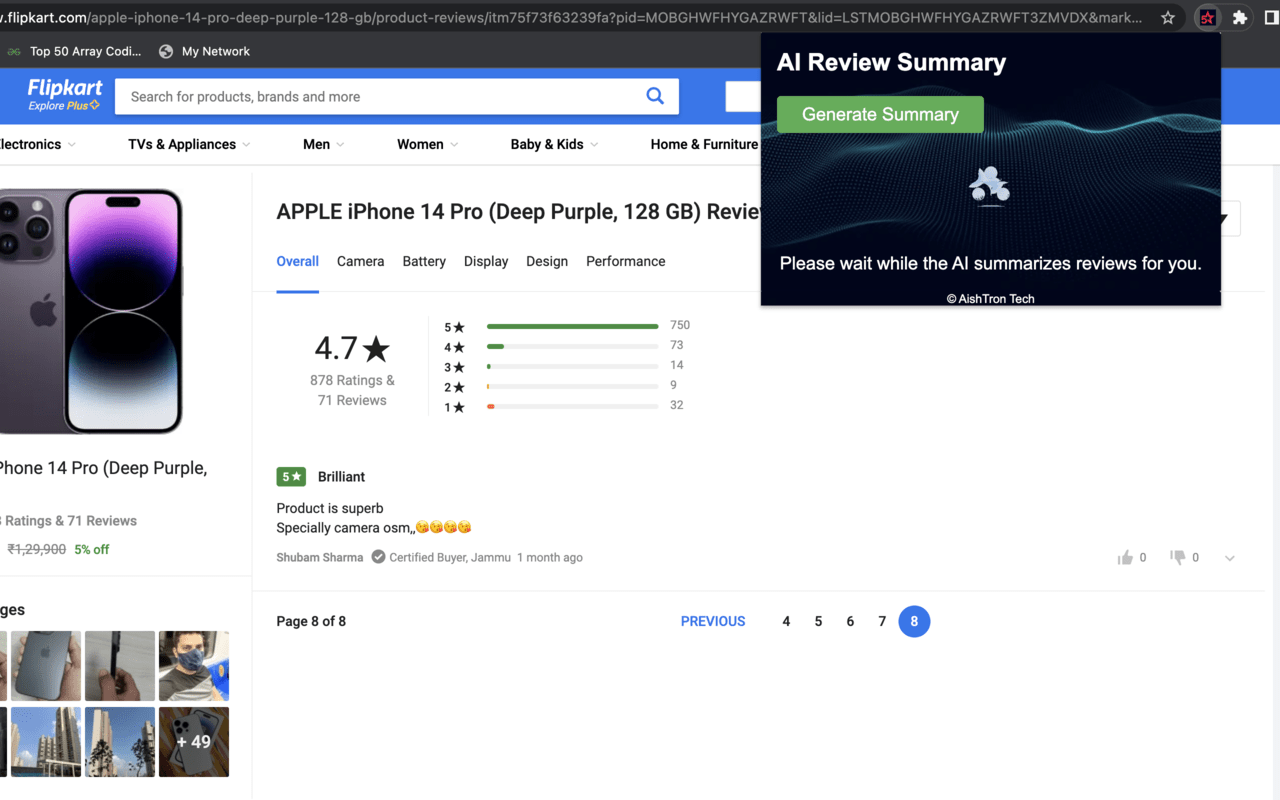The height and width of the screenshot is (800, 1280).
Task: Click the 5% off discount text
Action: pyautogui.click(x=92, y=549)
